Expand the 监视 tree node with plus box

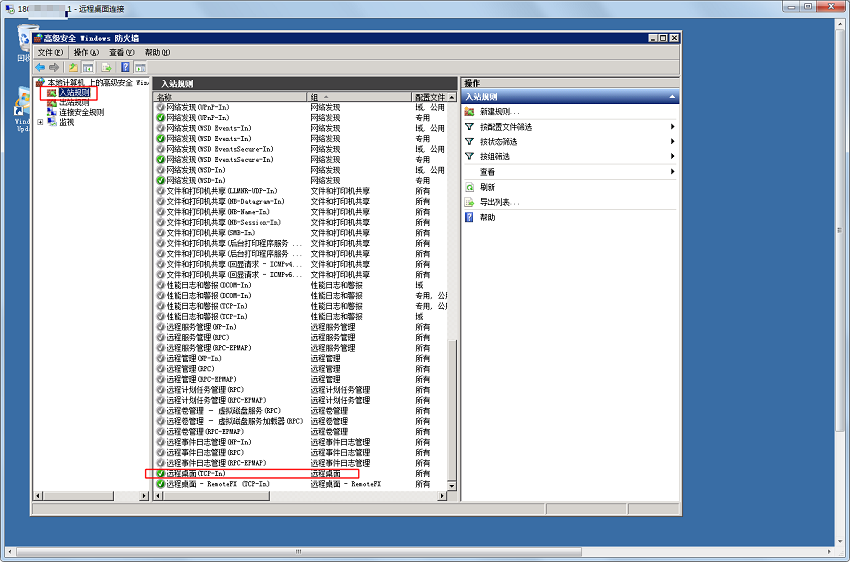click(40, 122)
